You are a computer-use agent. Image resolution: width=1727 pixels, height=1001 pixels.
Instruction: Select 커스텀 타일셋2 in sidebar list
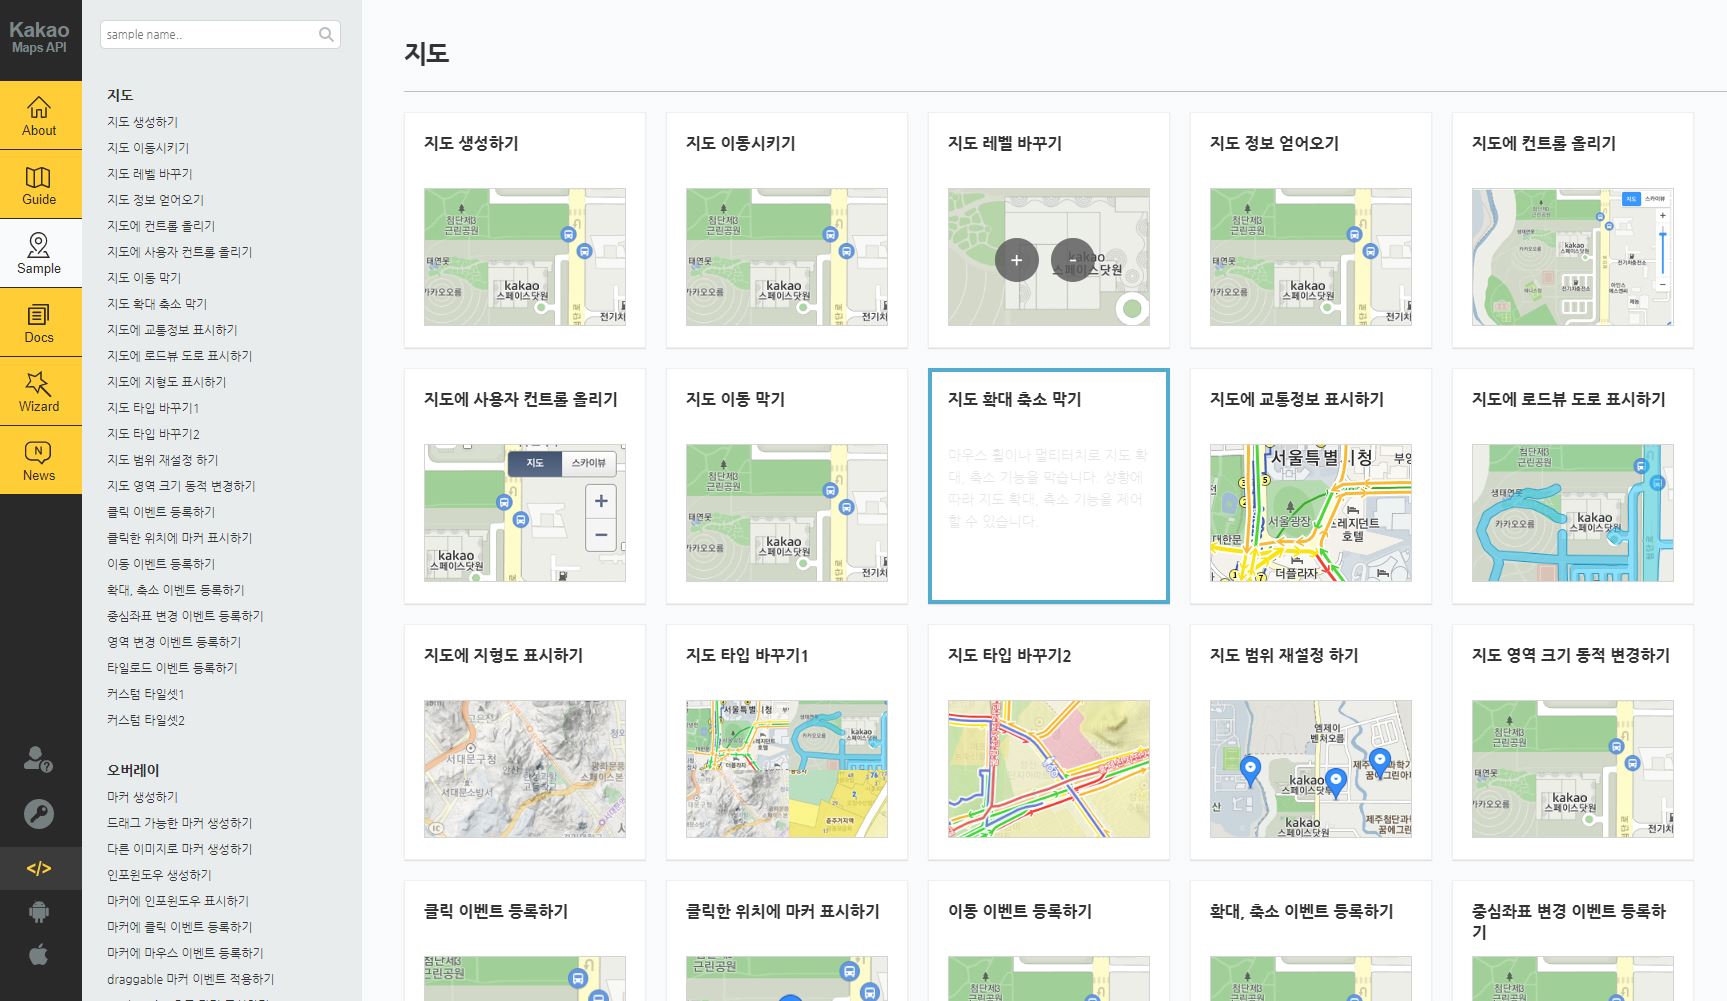tap(146, 720)
